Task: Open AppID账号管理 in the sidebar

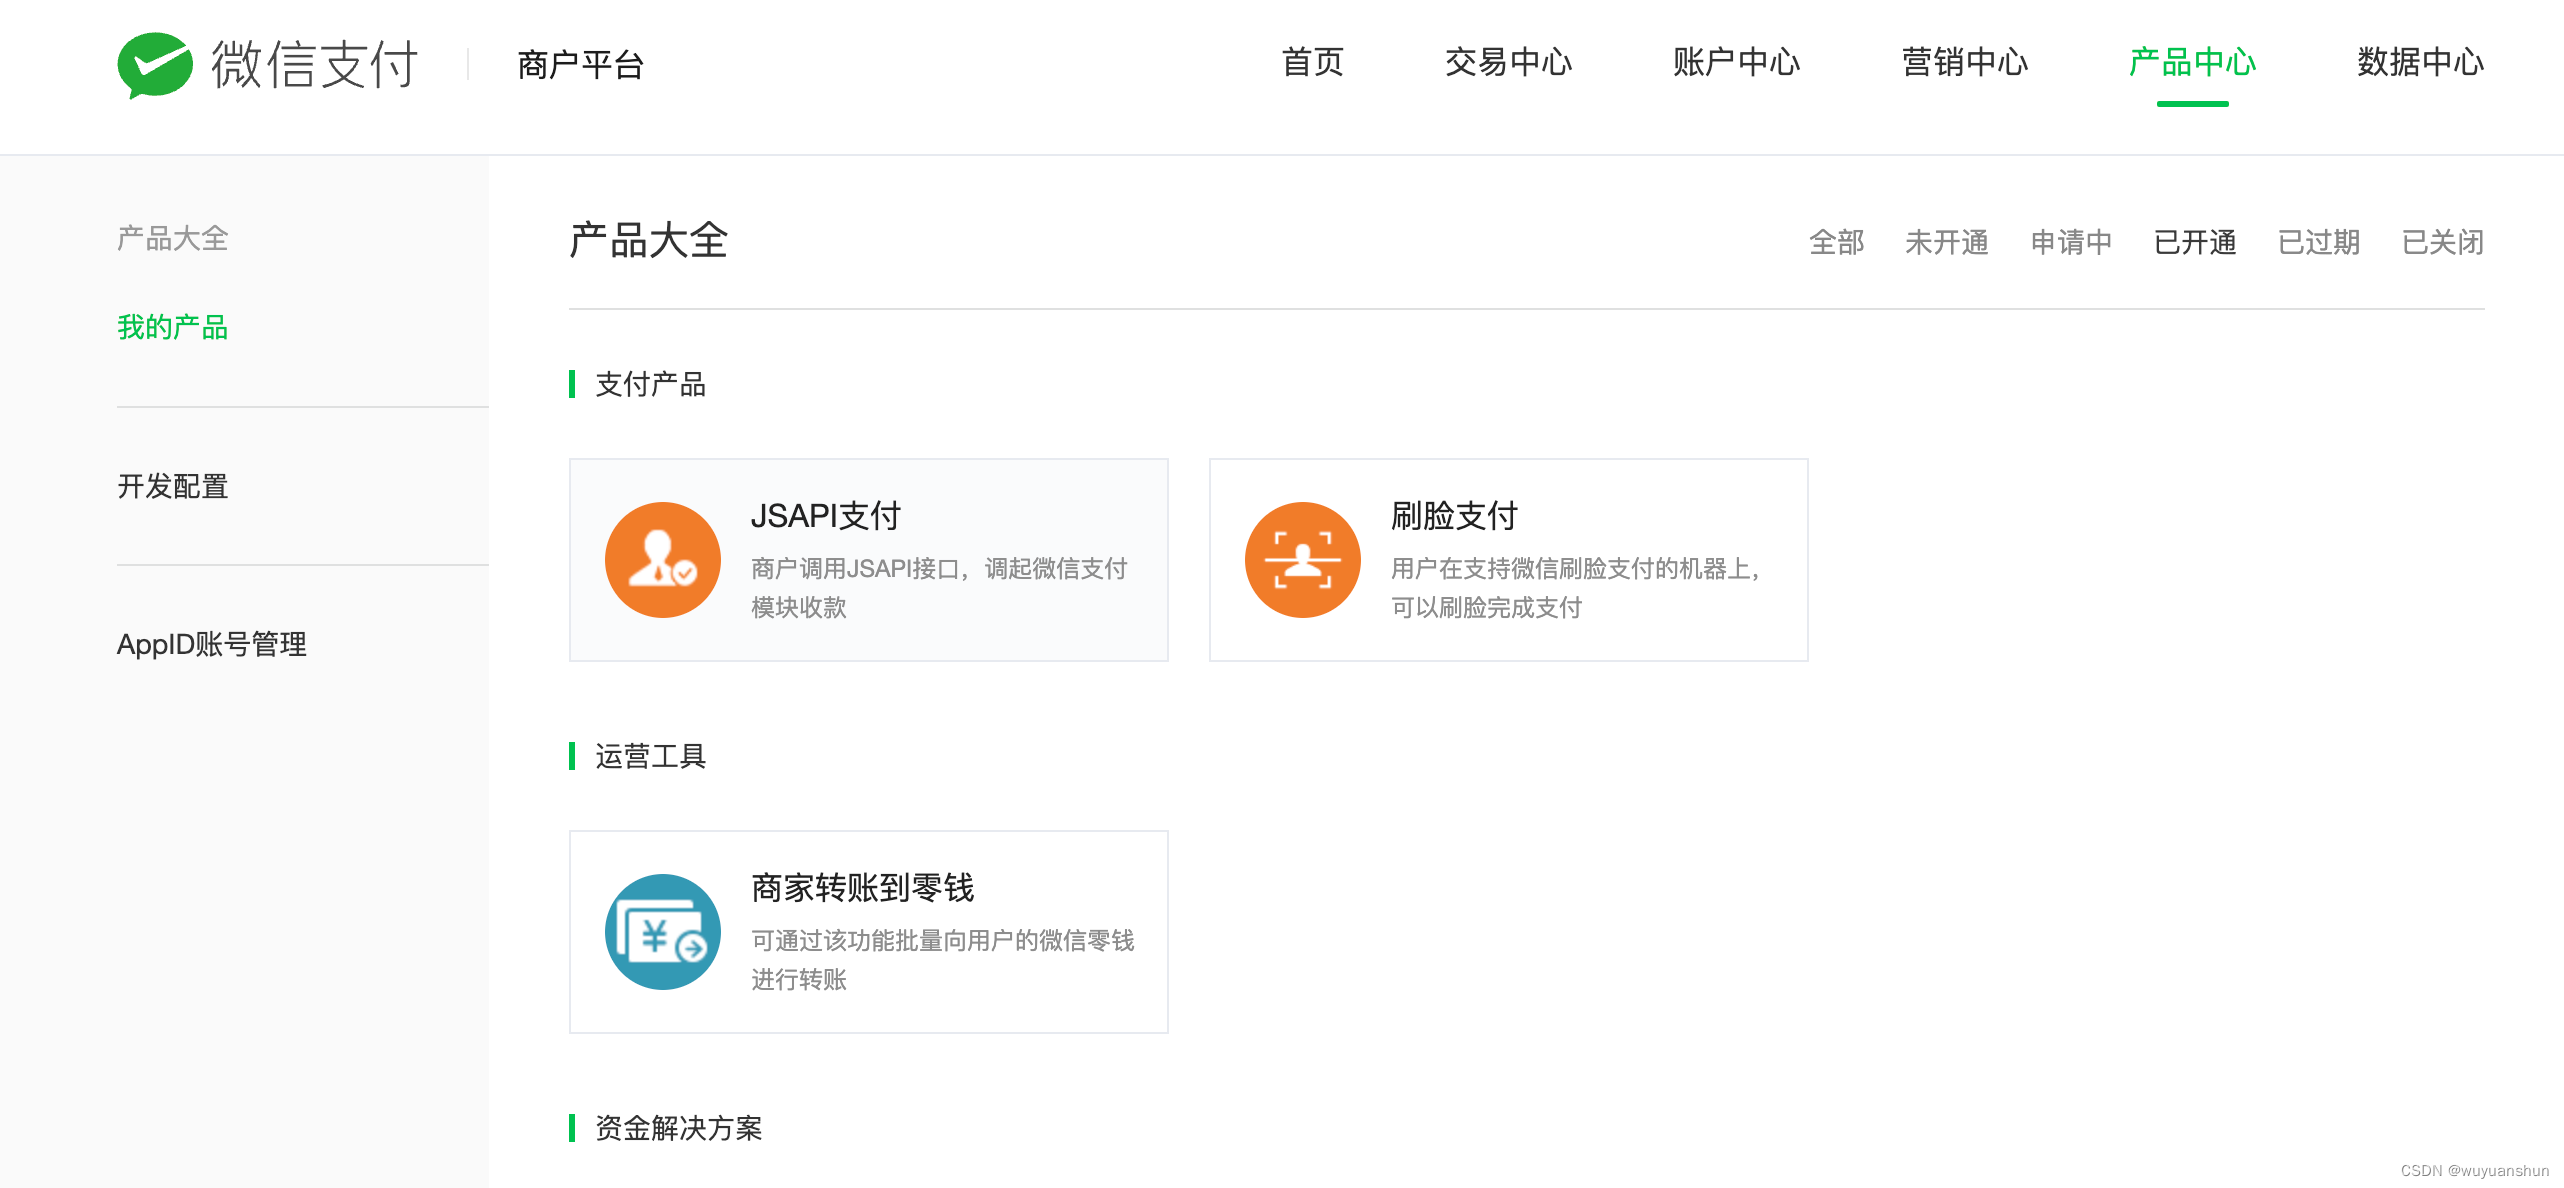Action: [x=212, y=644]
